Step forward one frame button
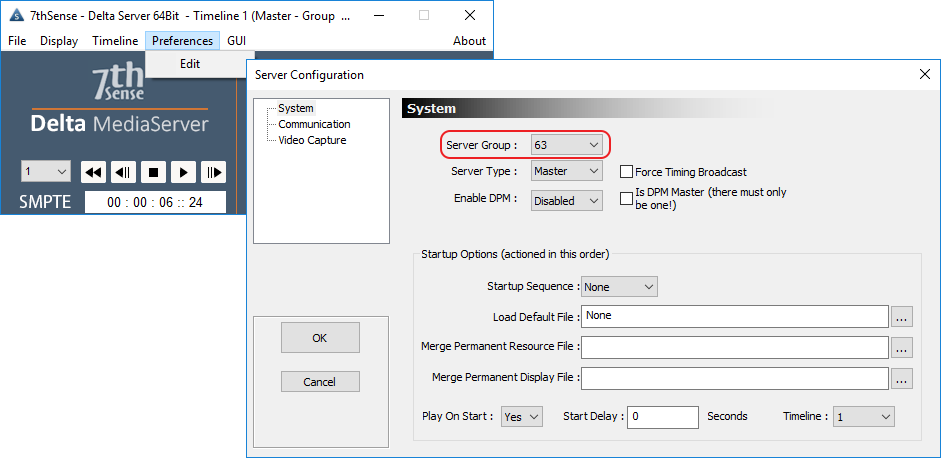This screenshot has height=458, width=941. coord(213,172)
